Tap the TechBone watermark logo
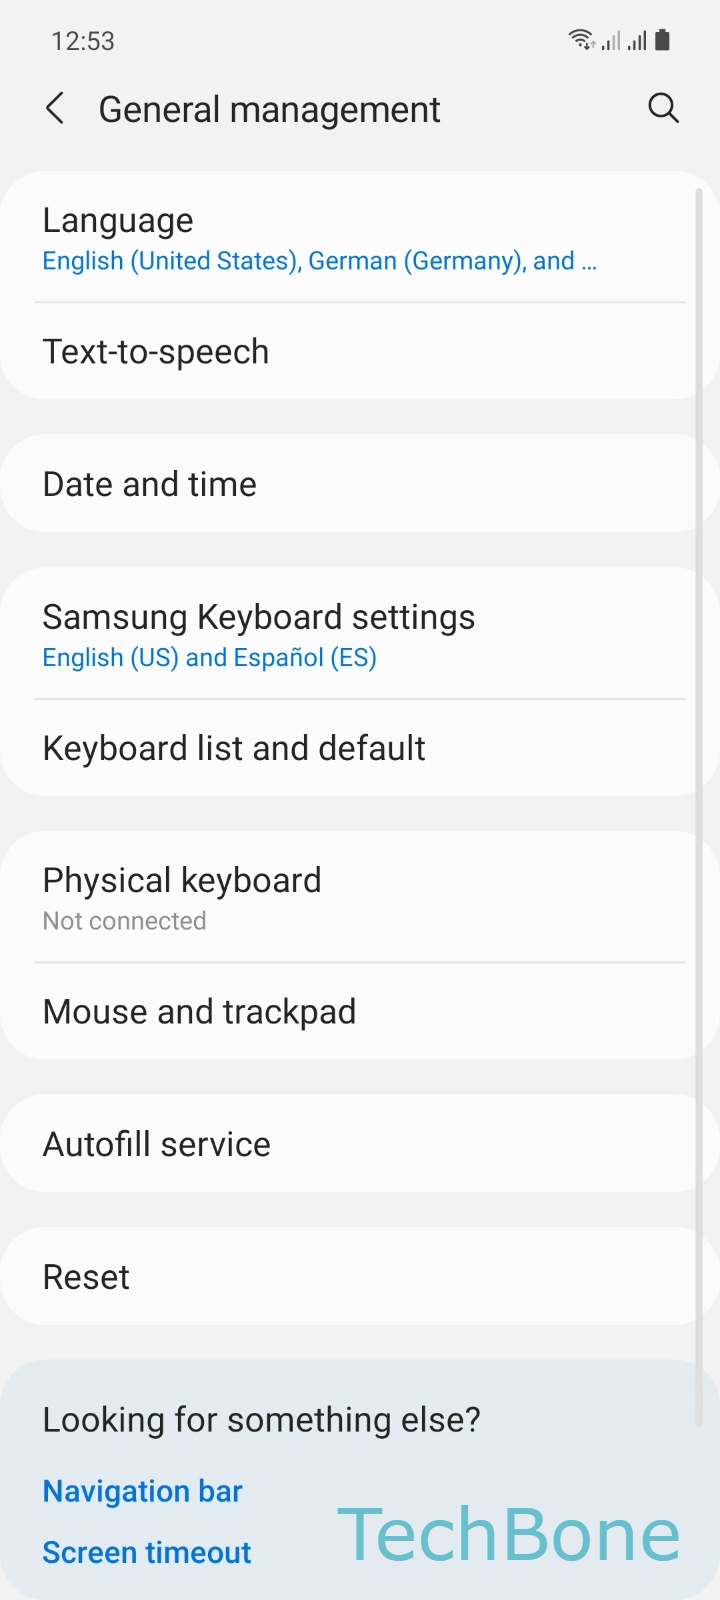The height and width of the screenshot is (1600, 720). (509, 1535)
